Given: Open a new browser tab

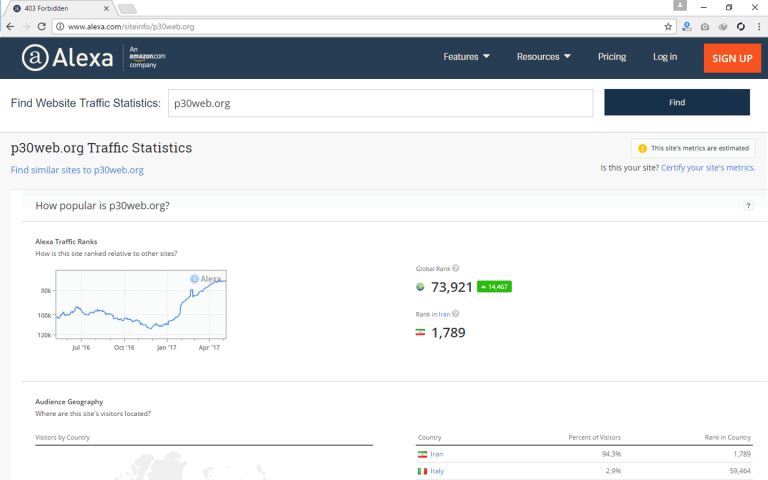Looking at the screenshot, I should tap(127, 9).
